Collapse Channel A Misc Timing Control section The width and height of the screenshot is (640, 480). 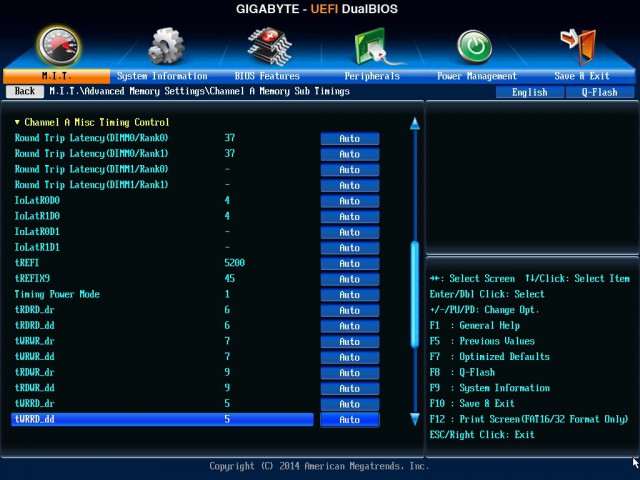coord(92,122)
